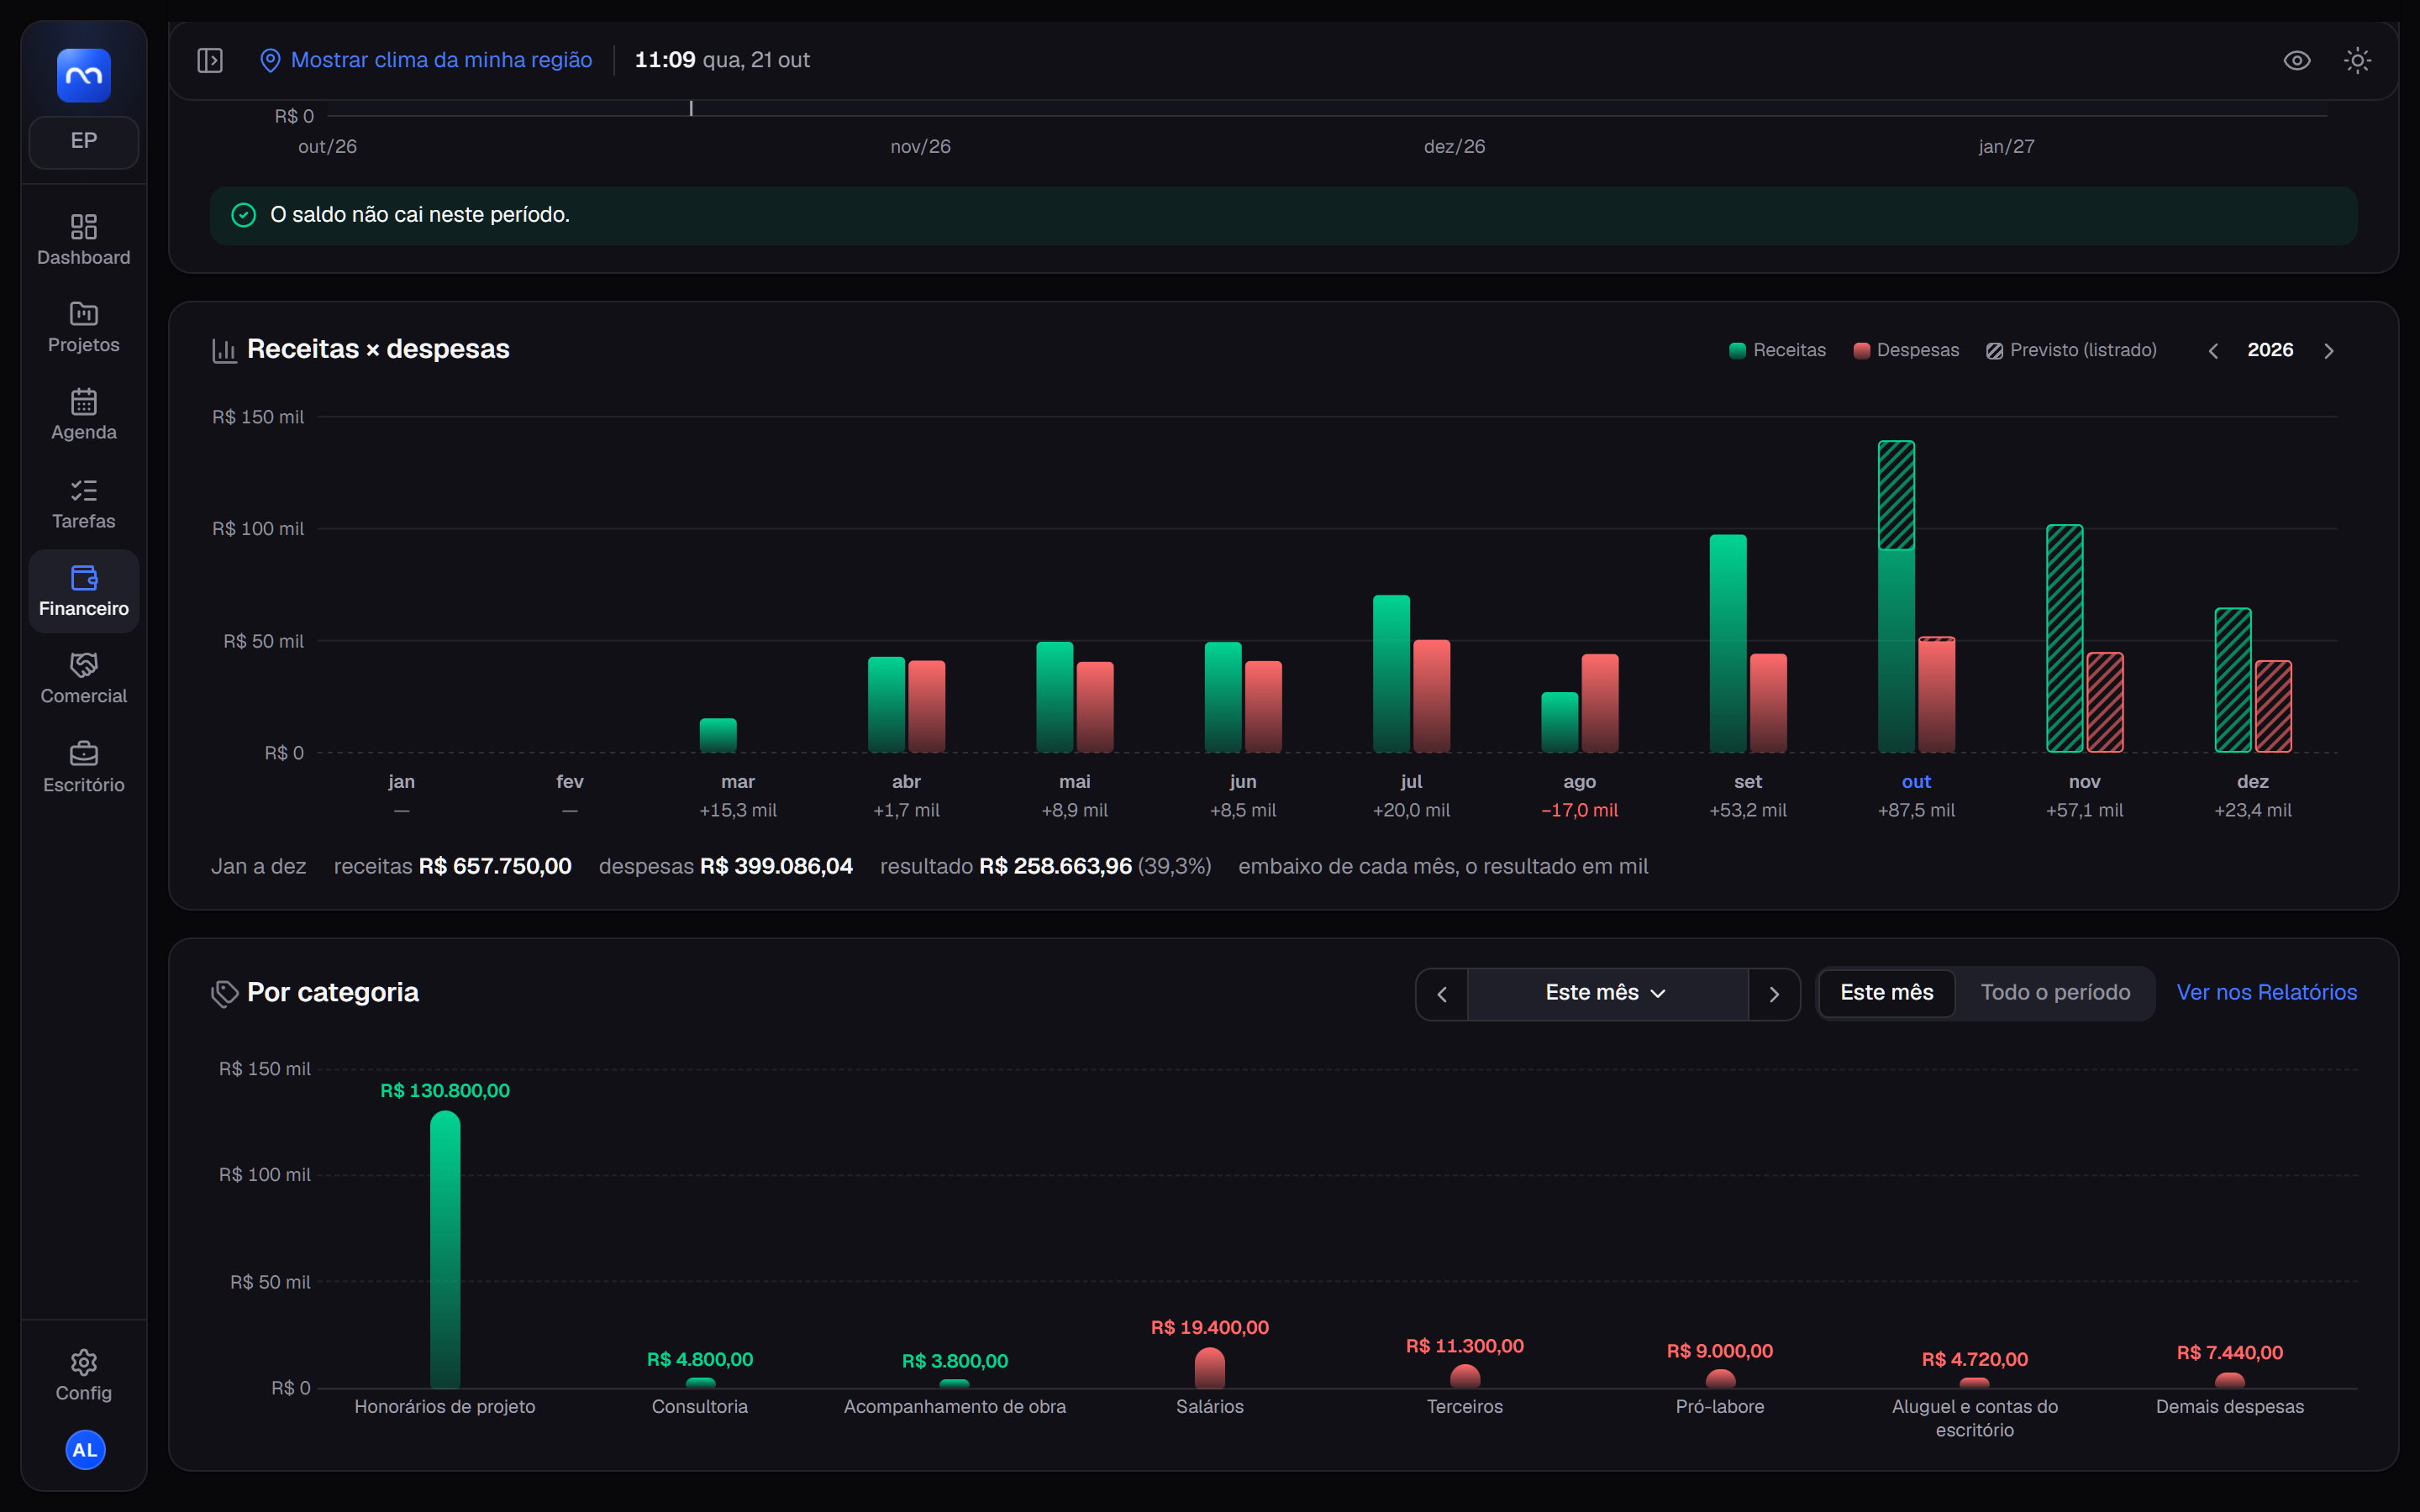Screen dimensions: 2420x1512
Task: Click the nov/26 timeline label
Action: pos(920,146)
